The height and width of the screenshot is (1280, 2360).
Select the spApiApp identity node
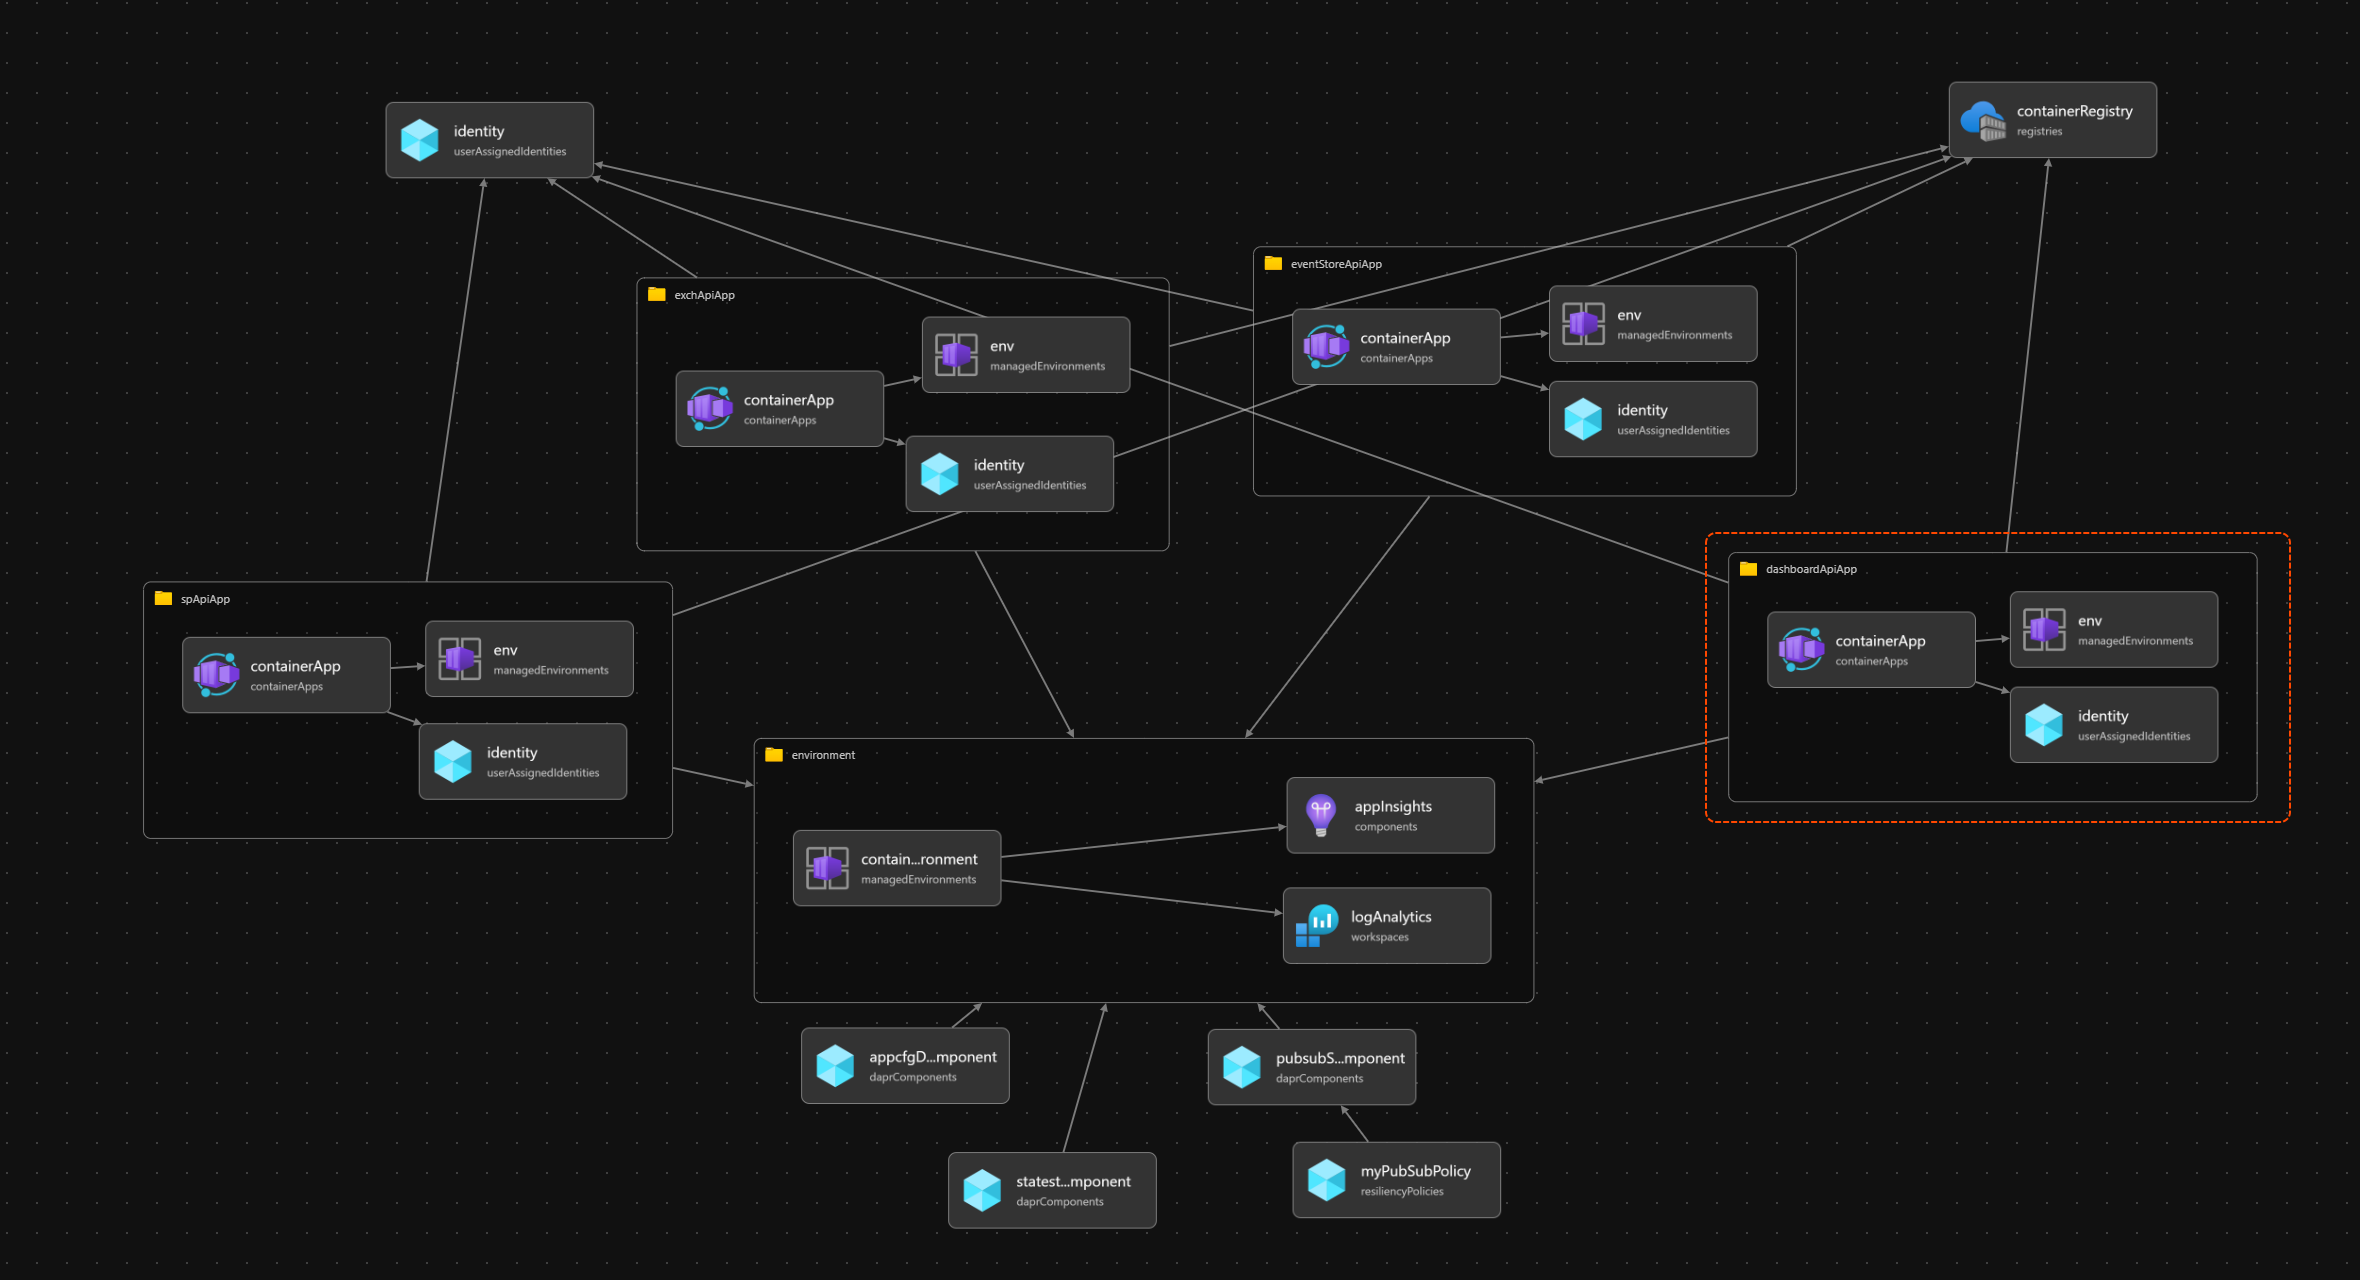(522, 762)
